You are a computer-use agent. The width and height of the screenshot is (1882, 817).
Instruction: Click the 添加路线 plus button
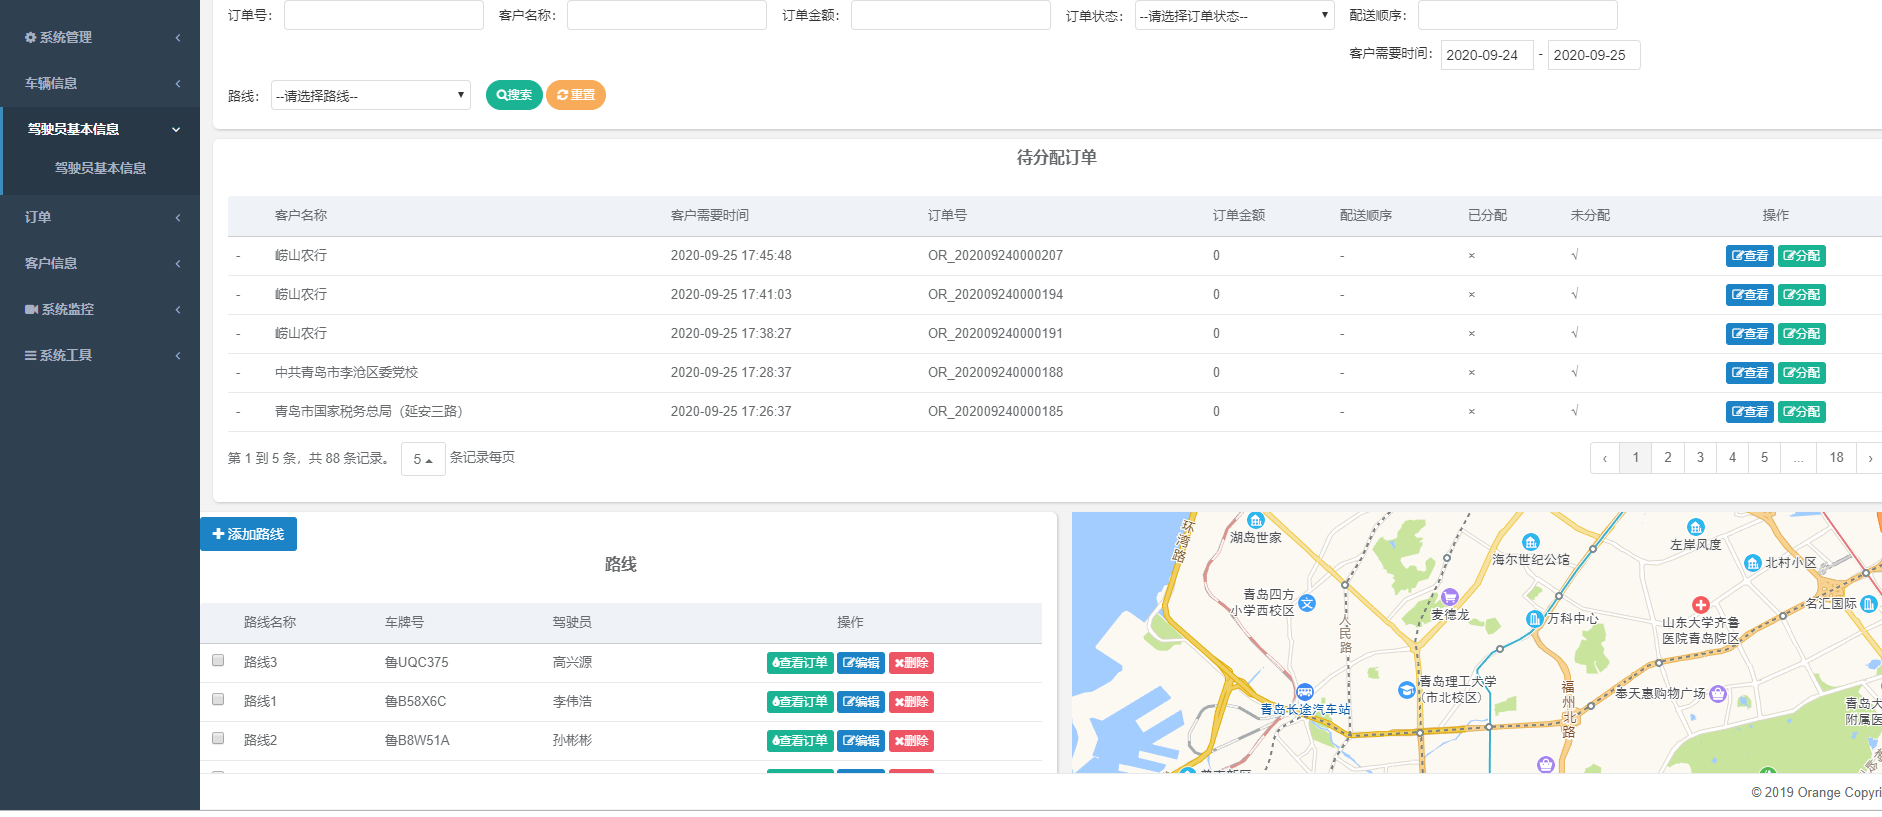point(248,534)
